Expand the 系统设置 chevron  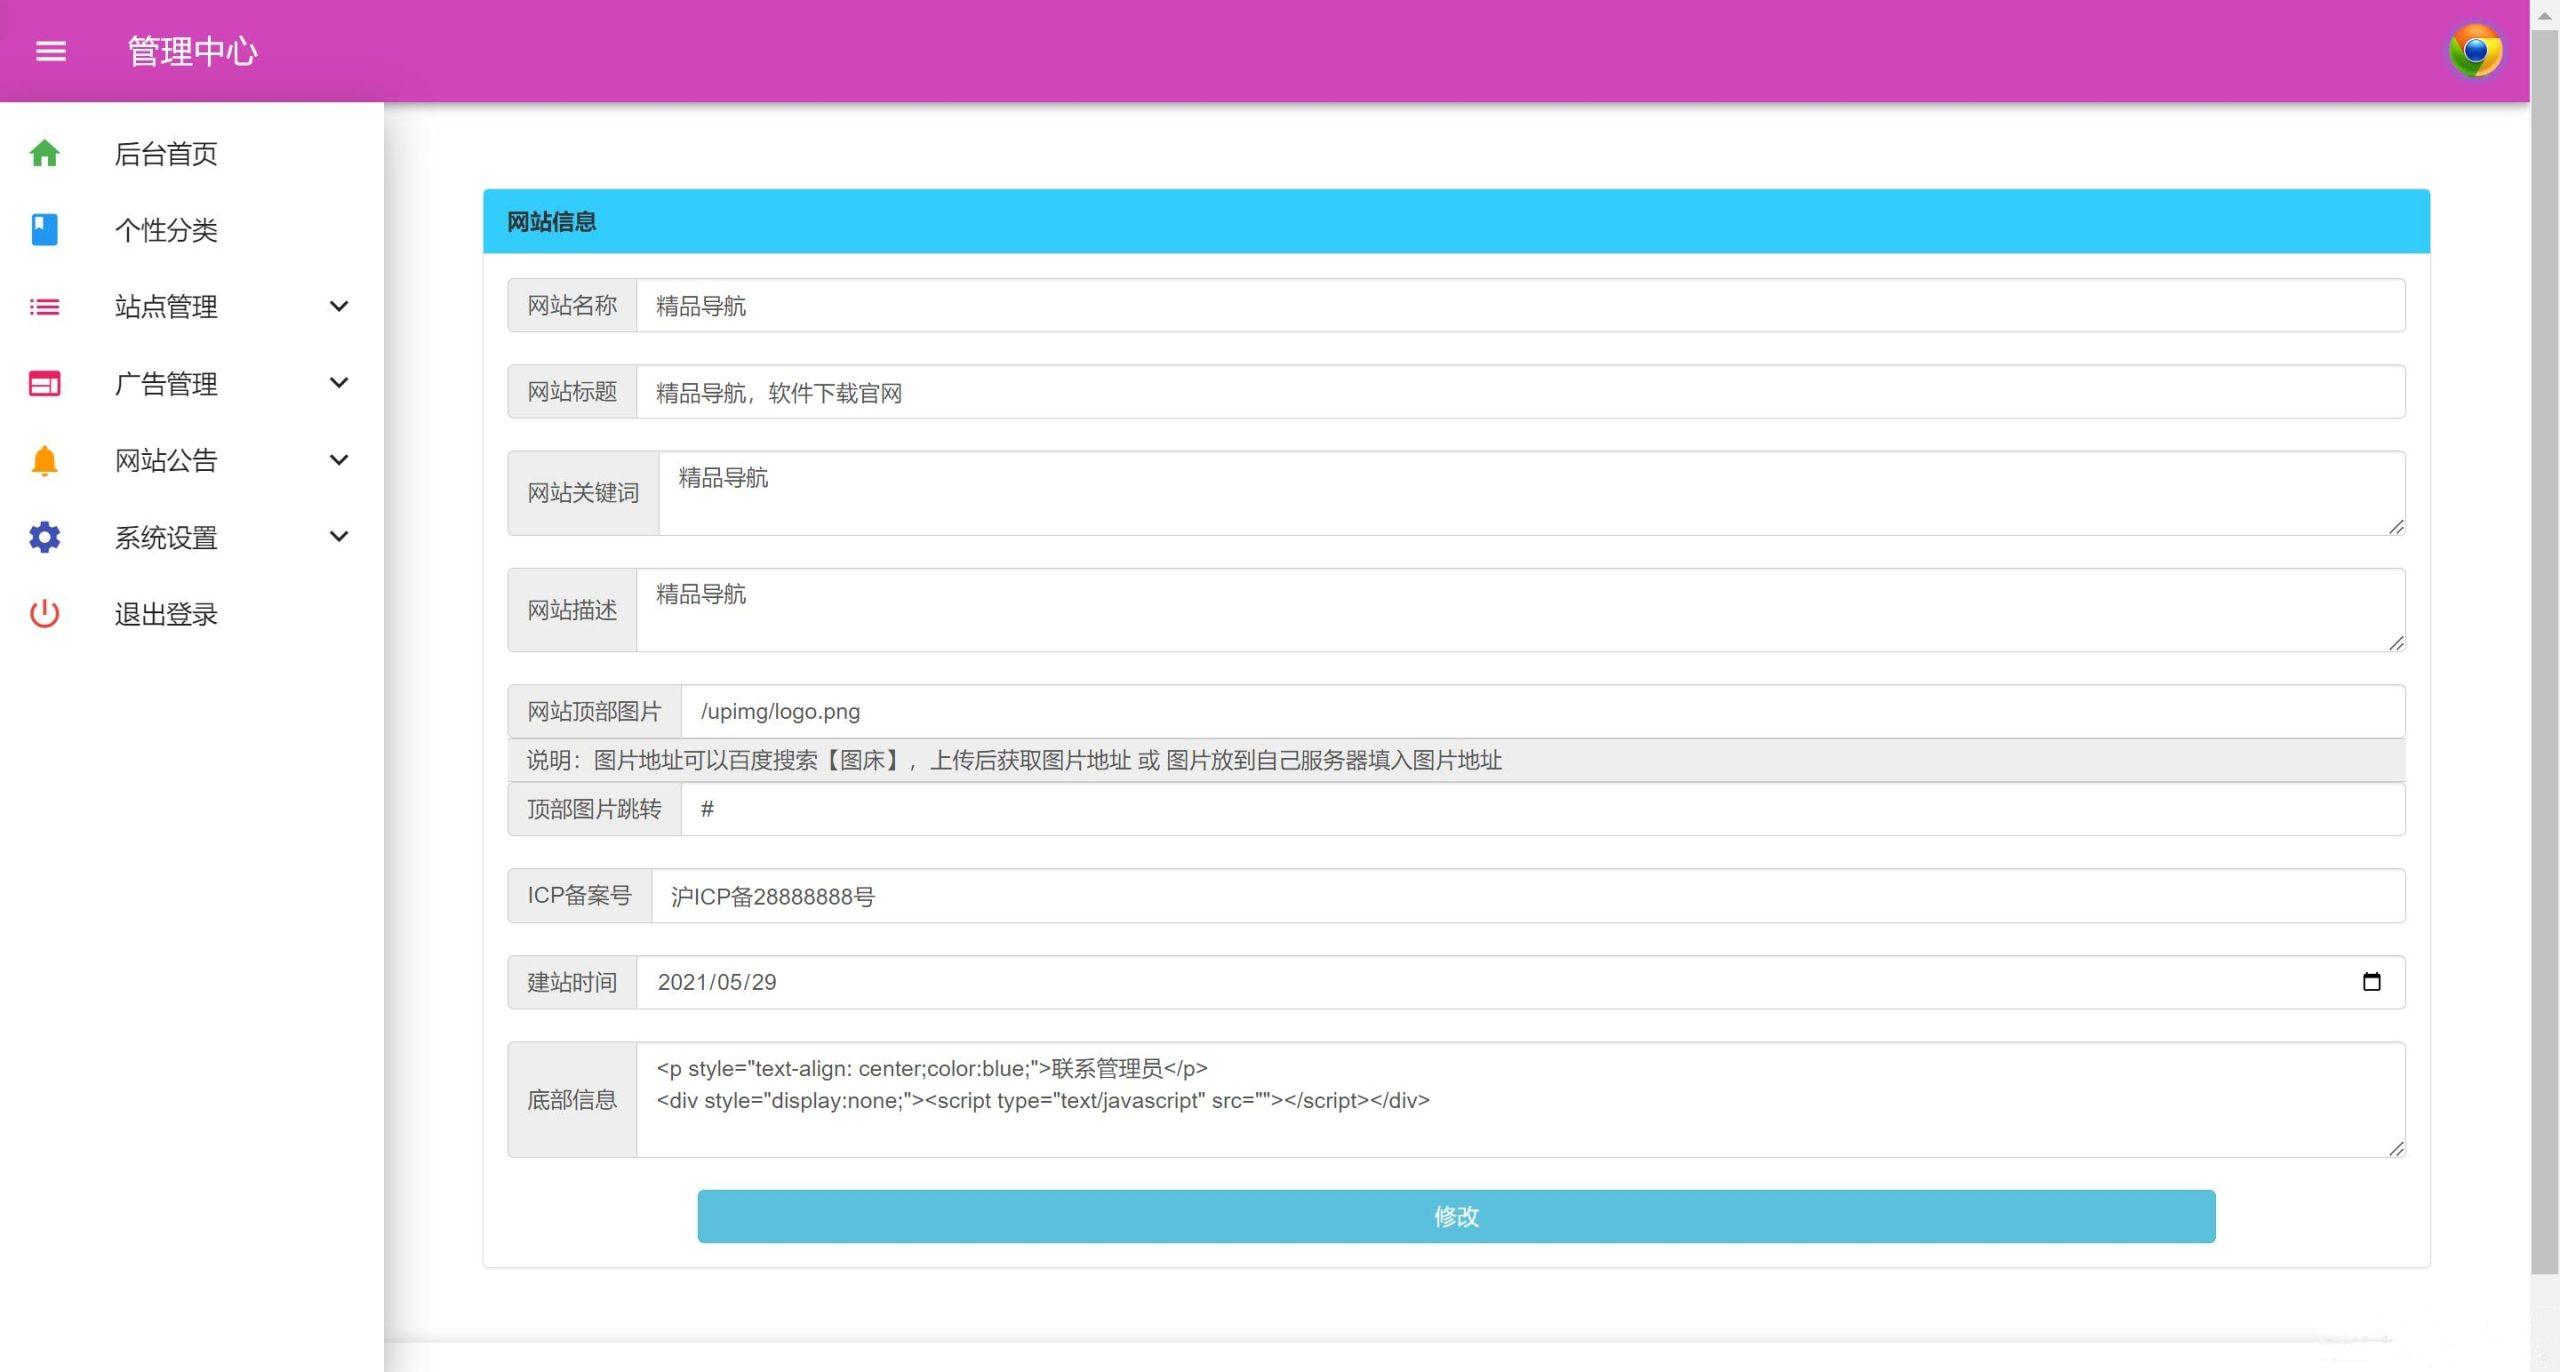(339, 537)
